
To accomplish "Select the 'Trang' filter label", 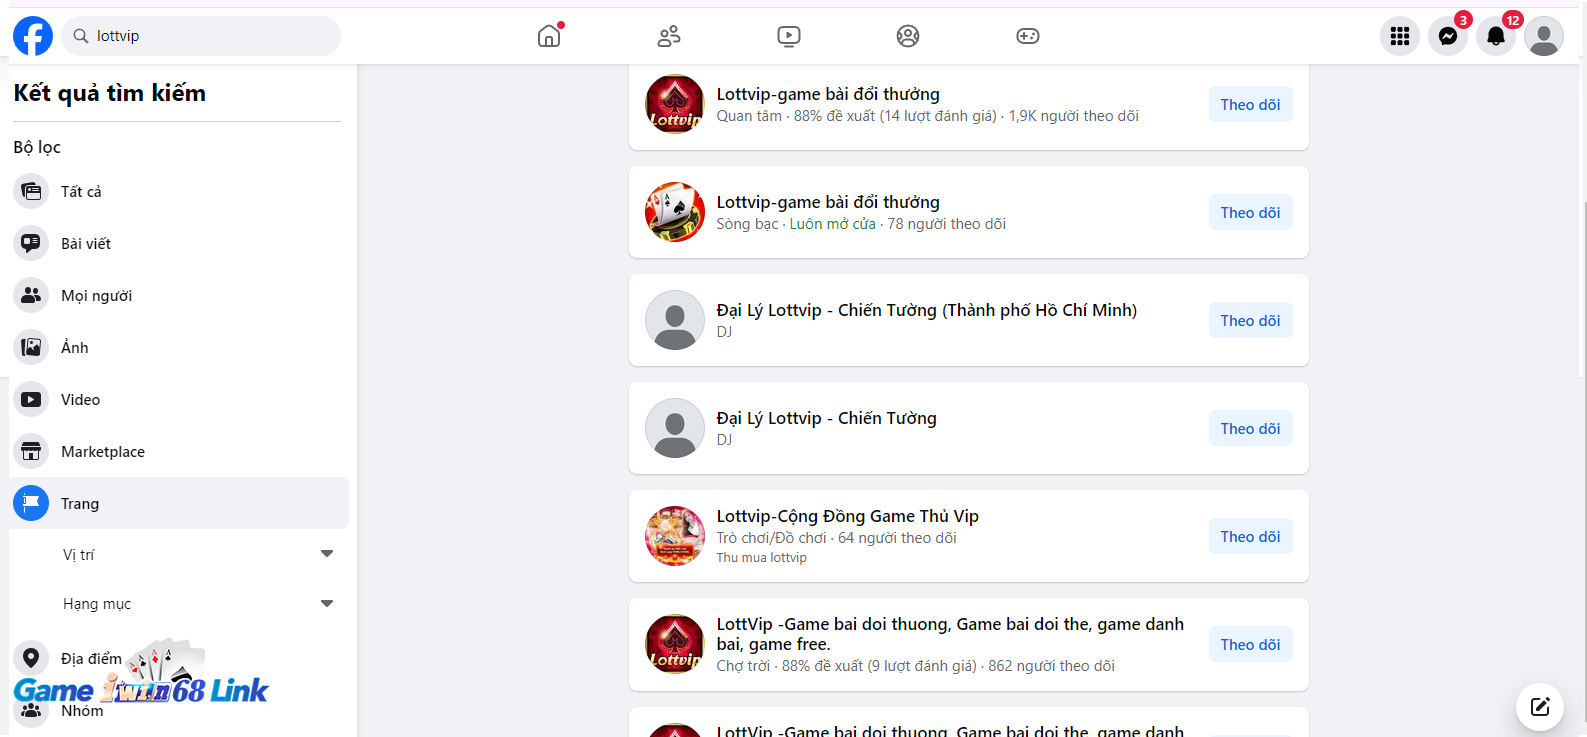I will (x=80, y=503).
